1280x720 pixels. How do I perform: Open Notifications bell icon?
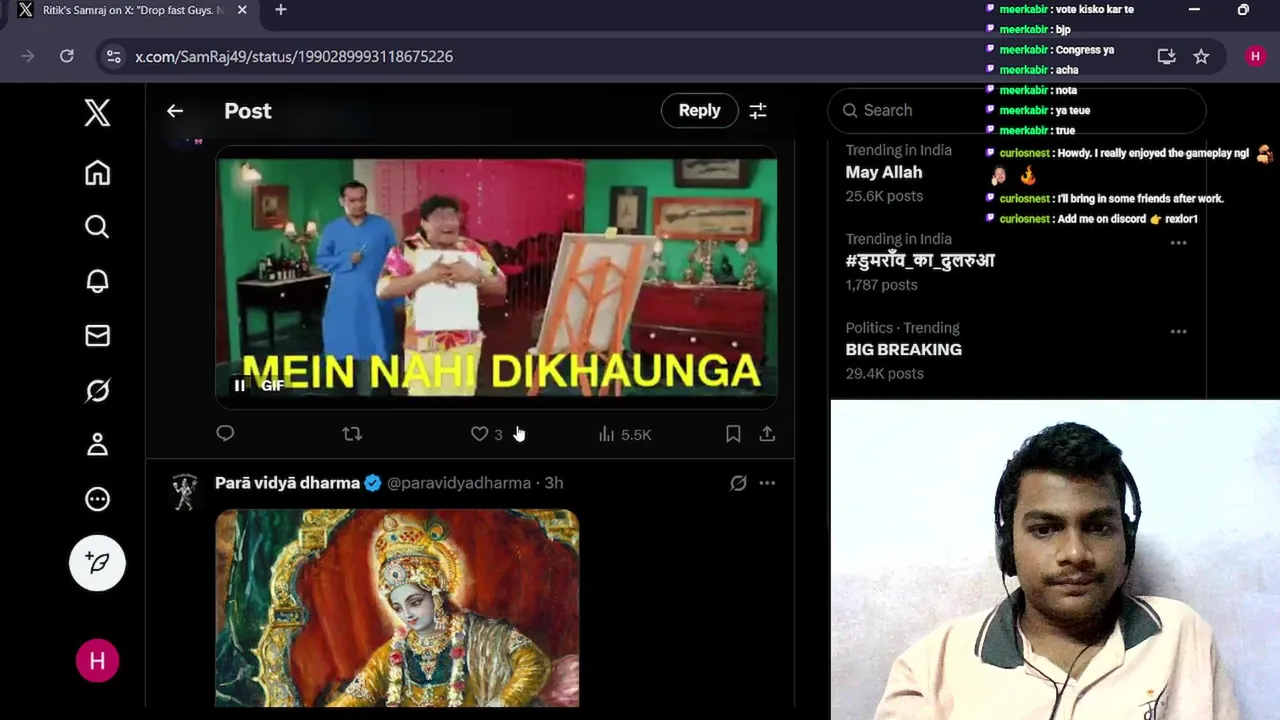[97, 281]
